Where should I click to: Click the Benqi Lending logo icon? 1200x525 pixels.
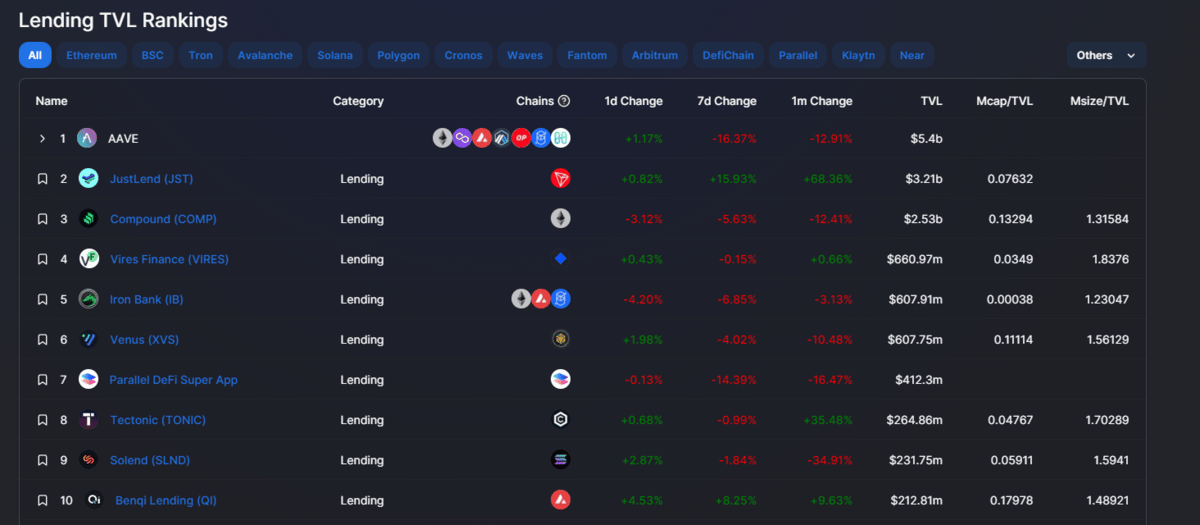94,500
